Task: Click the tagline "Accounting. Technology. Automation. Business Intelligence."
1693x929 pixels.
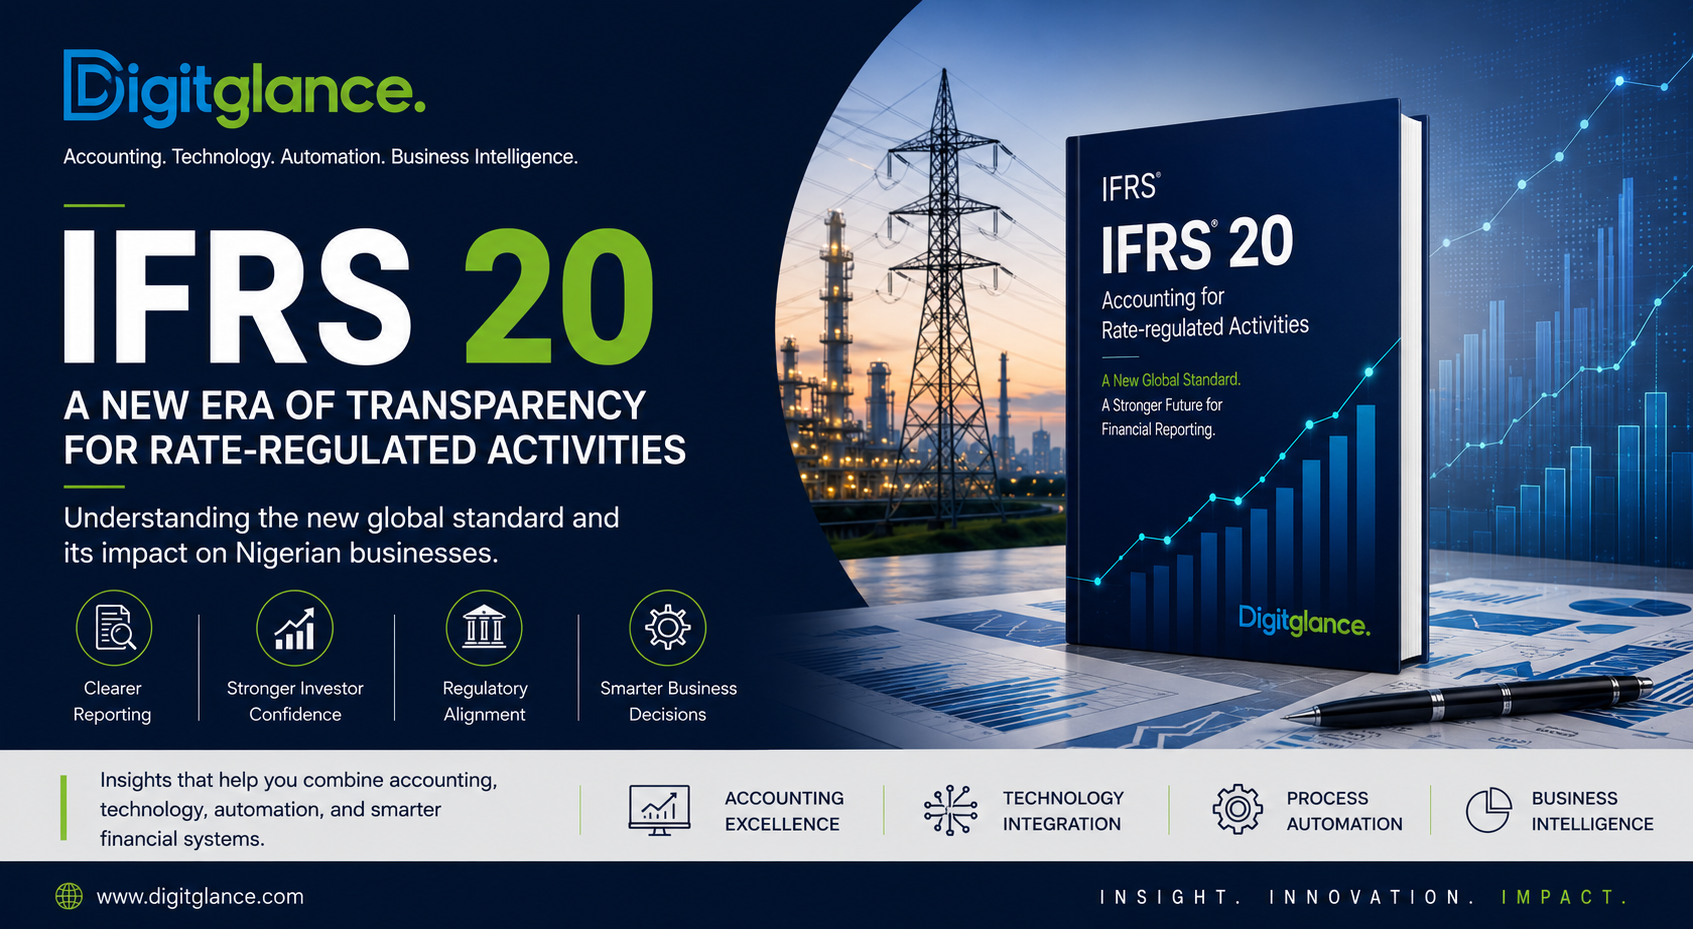Action: click(x=321, y=157)
